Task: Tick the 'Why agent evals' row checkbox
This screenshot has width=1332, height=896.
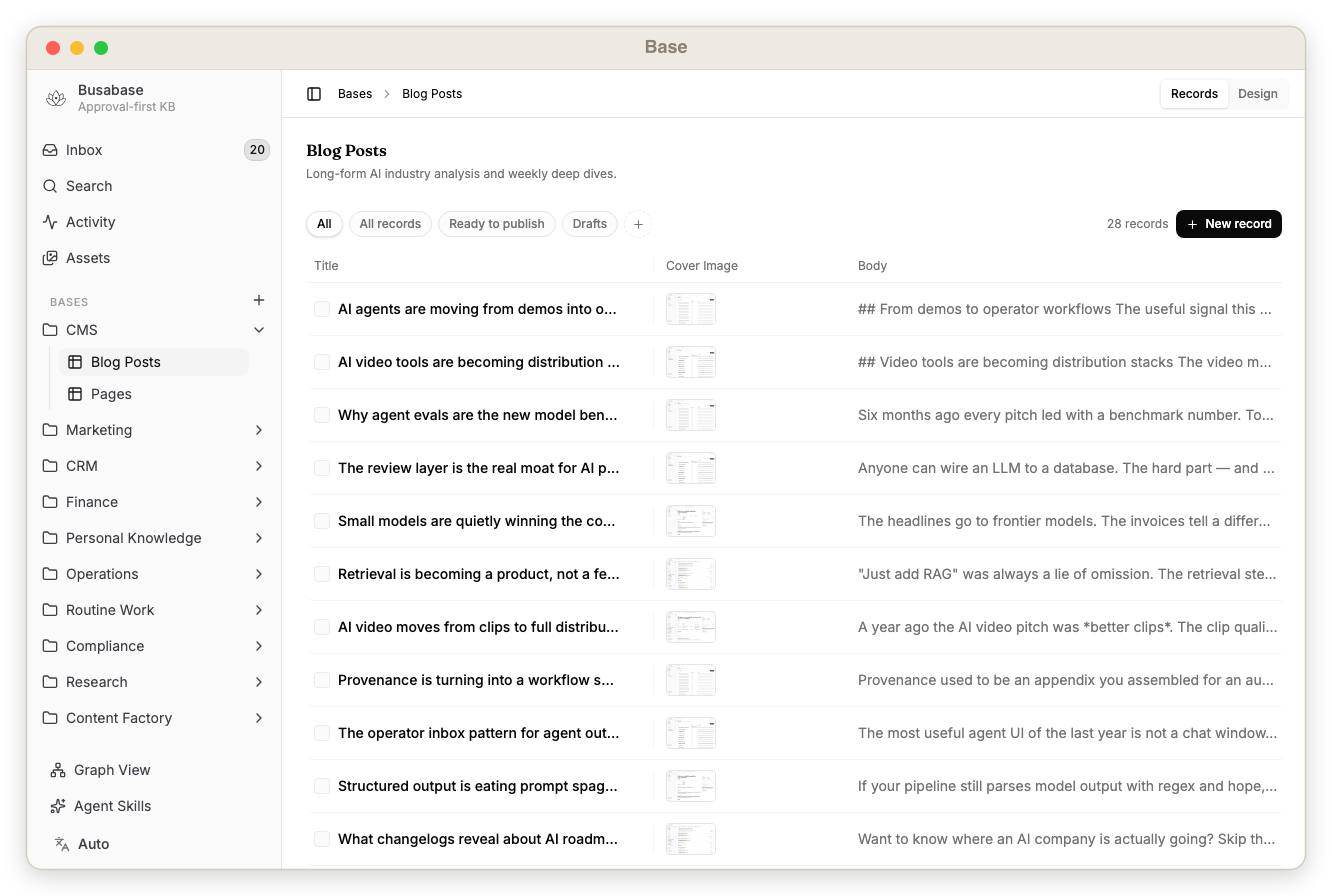Action: pyautogui.click(x=322, y=415)
